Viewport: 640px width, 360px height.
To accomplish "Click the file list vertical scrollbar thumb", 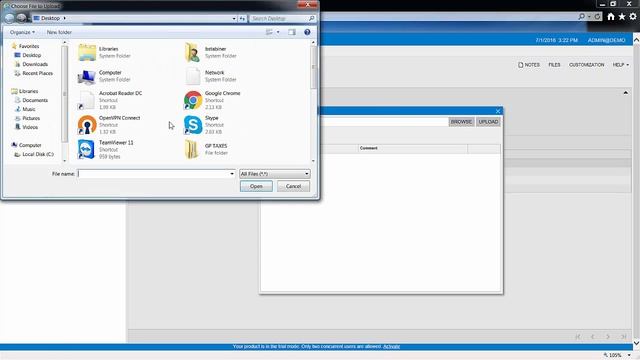I will point(313,67).
